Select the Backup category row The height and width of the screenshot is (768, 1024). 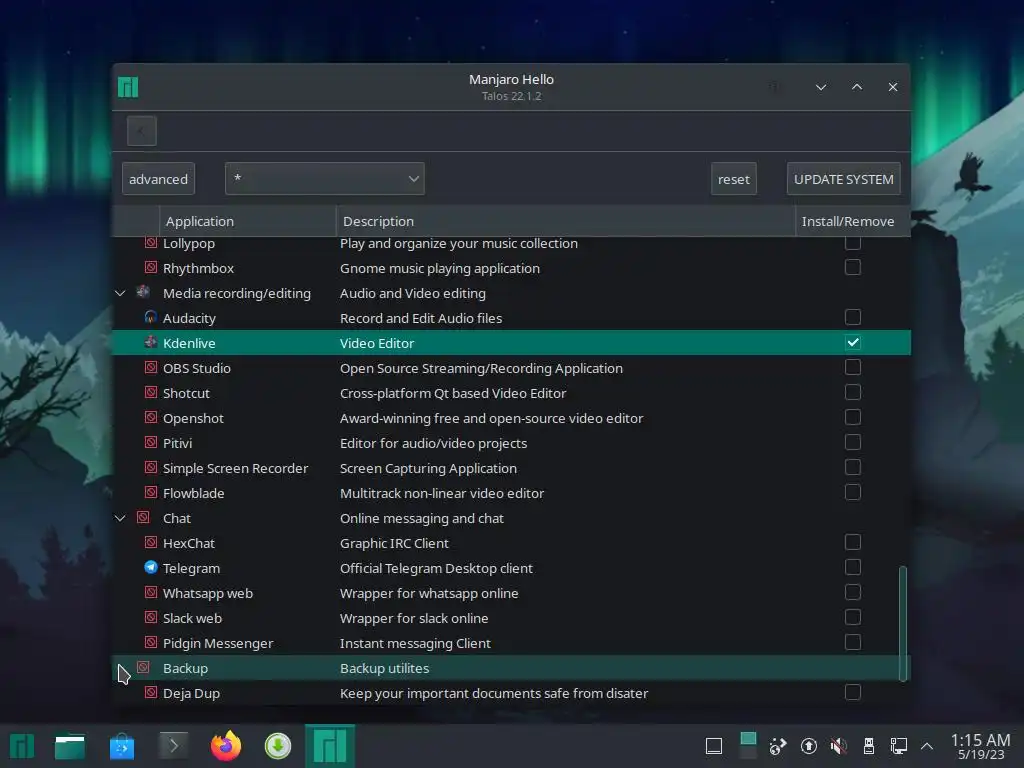tap(511, 667)
